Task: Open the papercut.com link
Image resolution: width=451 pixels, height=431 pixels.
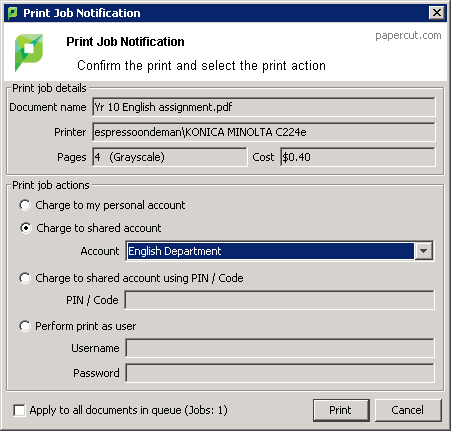Action: click(x=408, y=35)
